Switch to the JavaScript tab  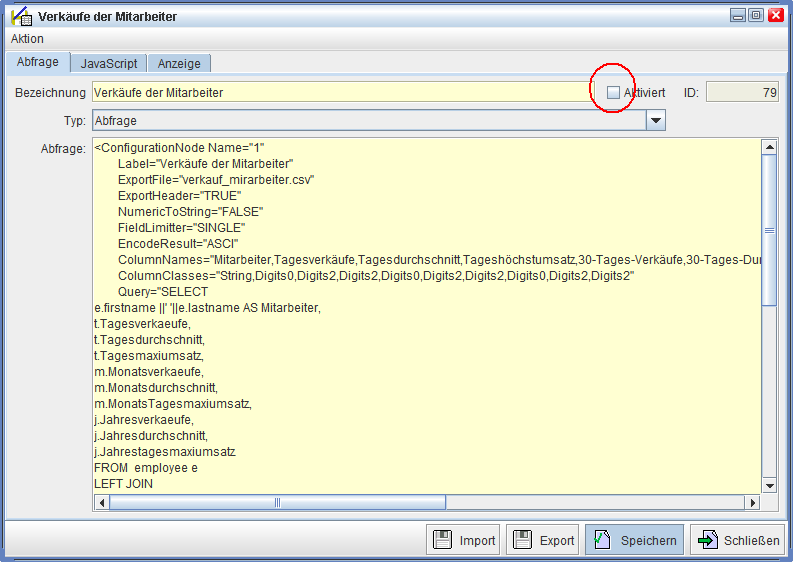click(109, 63)
